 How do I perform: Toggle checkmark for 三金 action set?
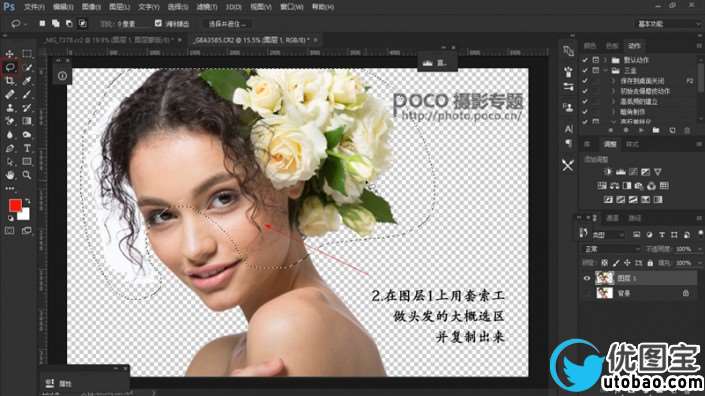click(585, 71)
